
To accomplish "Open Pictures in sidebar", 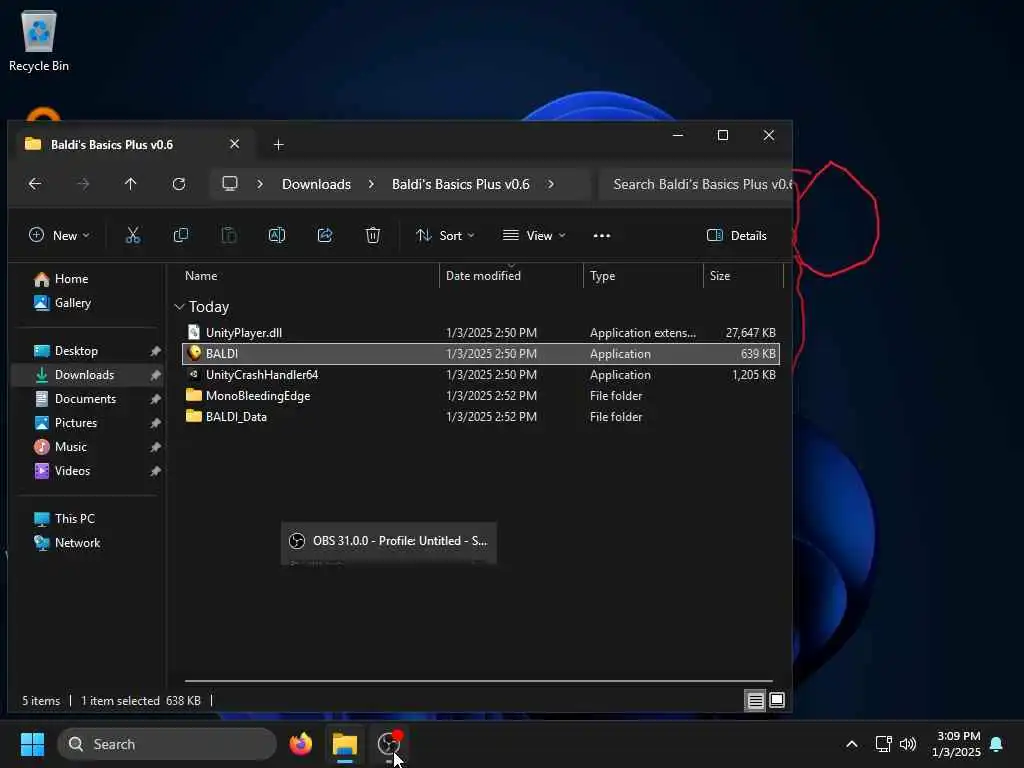I will pyautogui.click(x=89, y=423).
